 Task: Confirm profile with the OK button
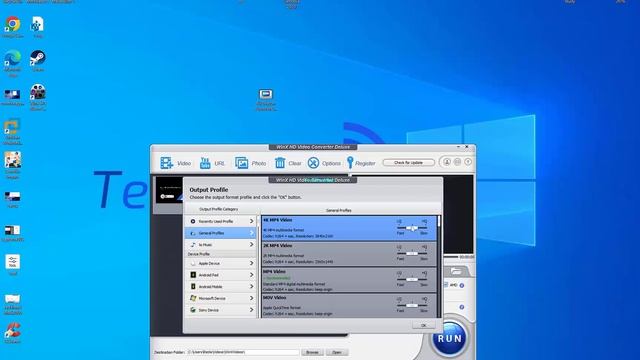[x=423, y=325]
